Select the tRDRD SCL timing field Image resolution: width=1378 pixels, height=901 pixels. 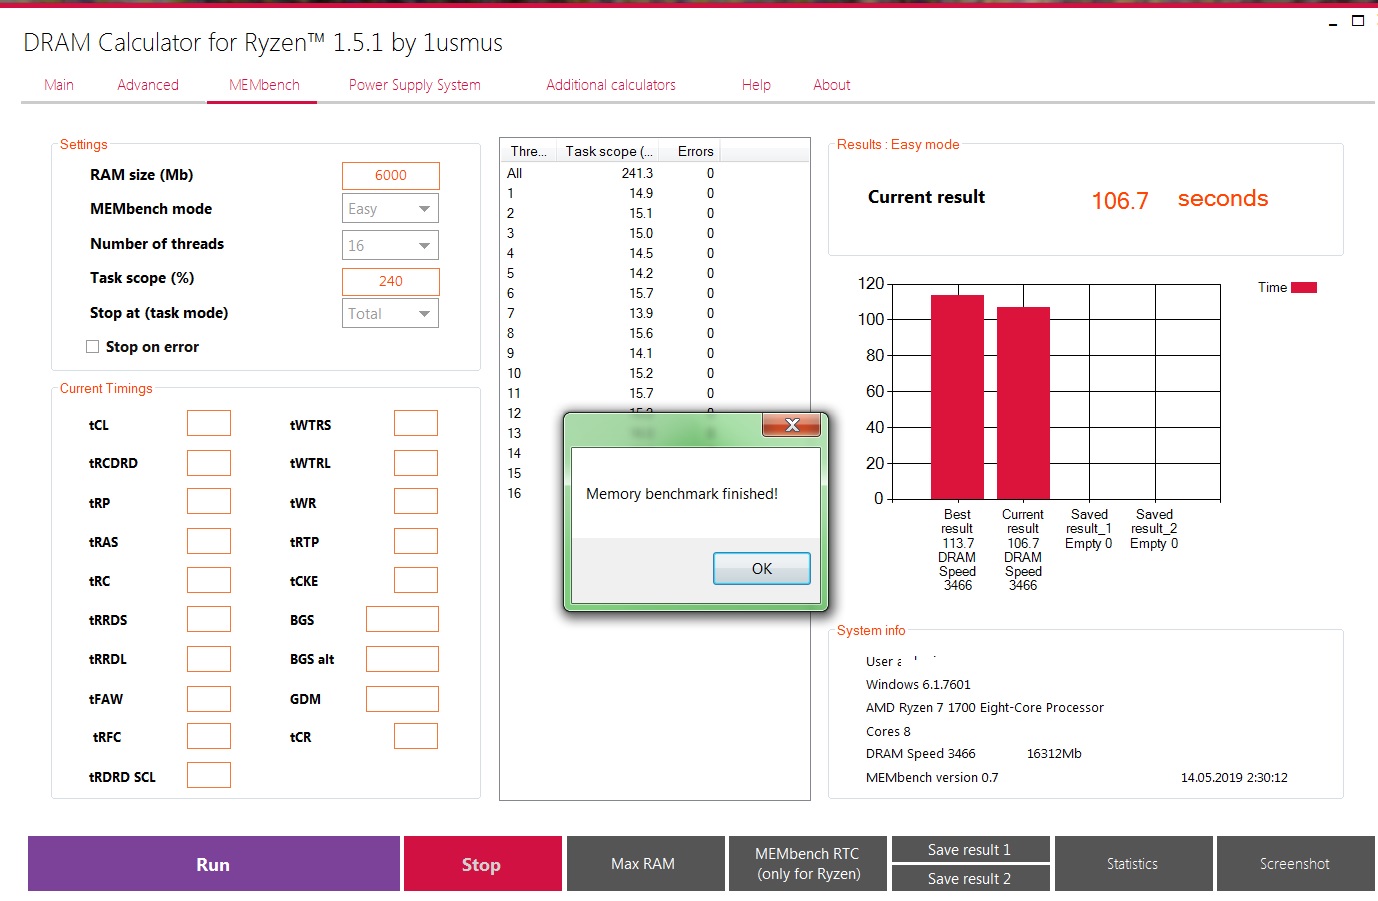pos(209,775)
